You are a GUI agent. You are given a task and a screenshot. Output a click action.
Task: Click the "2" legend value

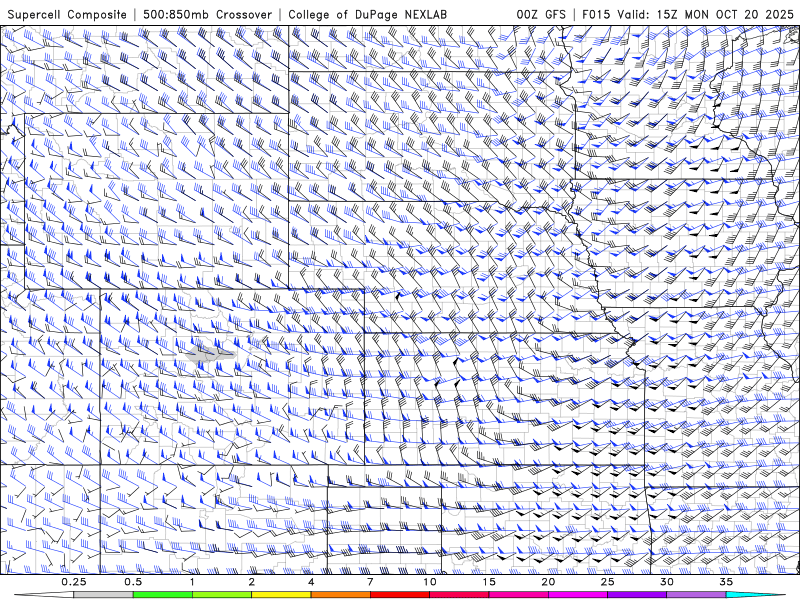[252, 582]
